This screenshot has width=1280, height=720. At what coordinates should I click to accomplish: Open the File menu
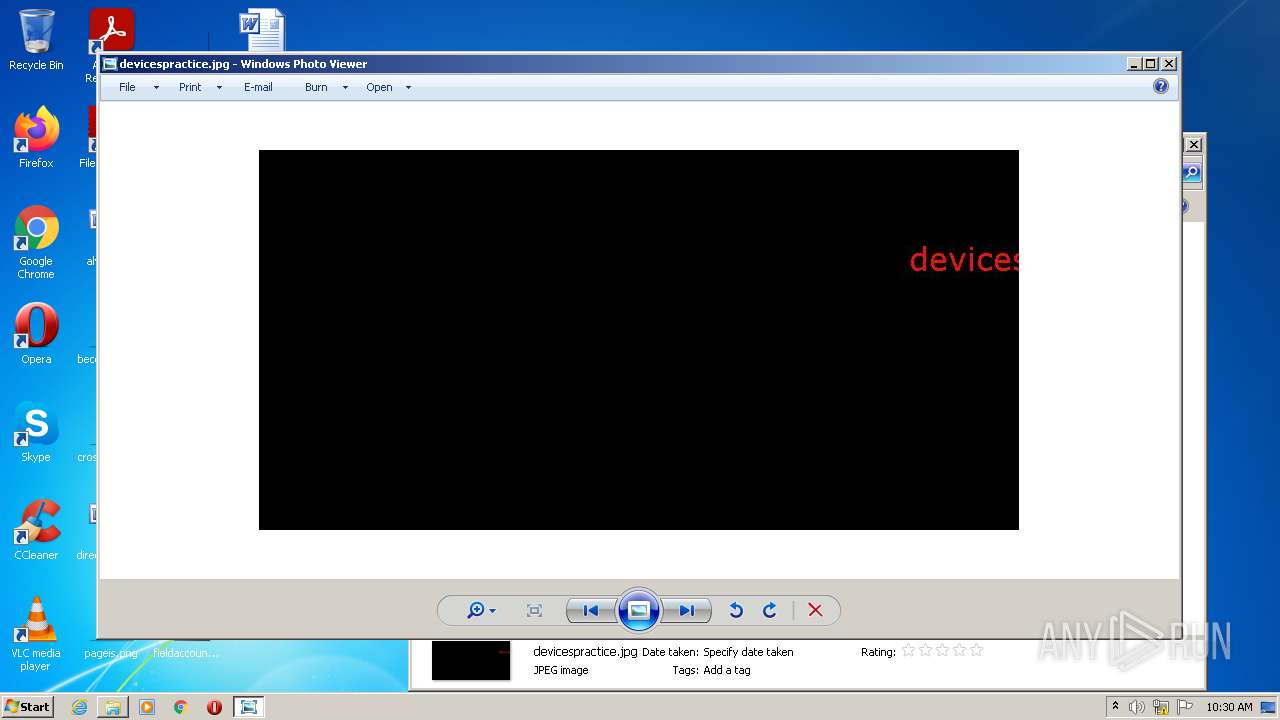point(127,87)
